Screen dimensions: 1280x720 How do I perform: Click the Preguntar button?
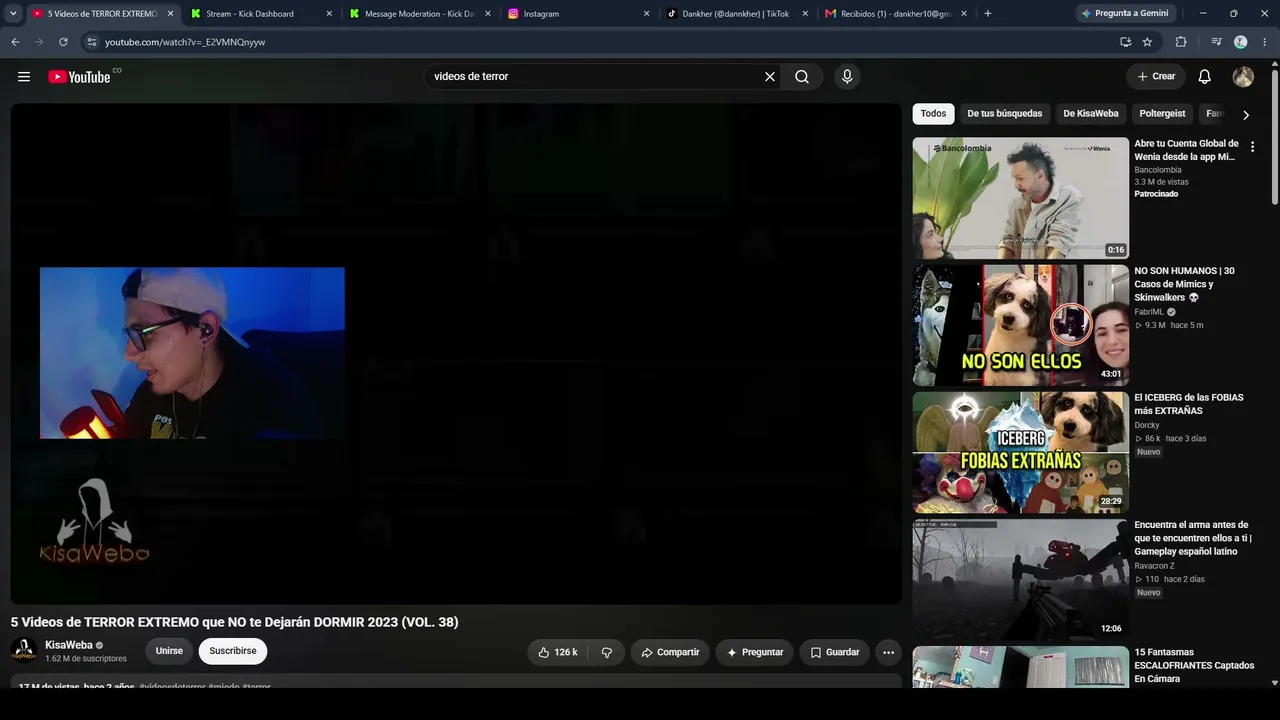(x=755, y=652)
